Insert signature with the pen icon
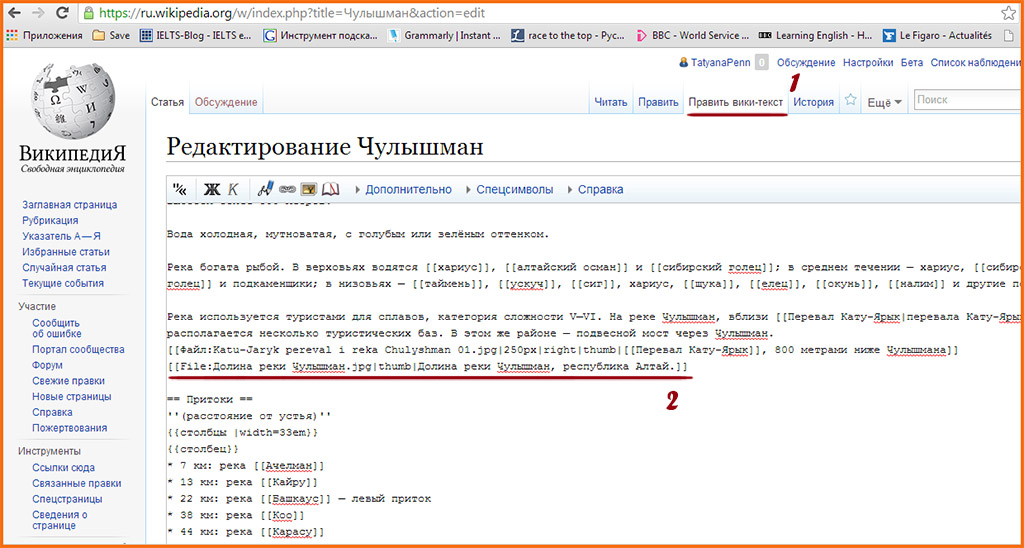The width and height of the screenshot is (1024, 548). click(265, 189)
